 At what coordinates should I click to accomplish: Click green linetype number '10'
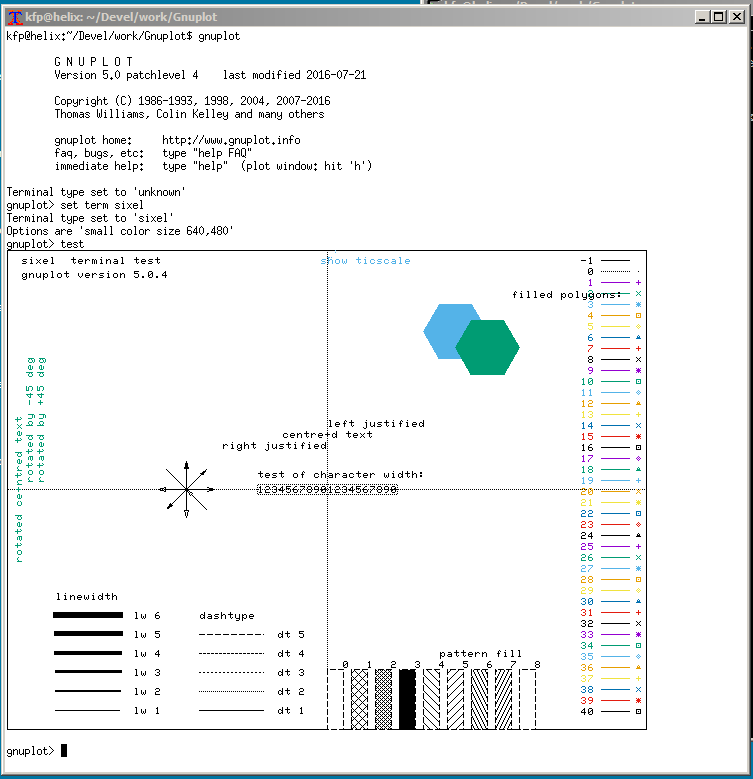tap(587, 382)
